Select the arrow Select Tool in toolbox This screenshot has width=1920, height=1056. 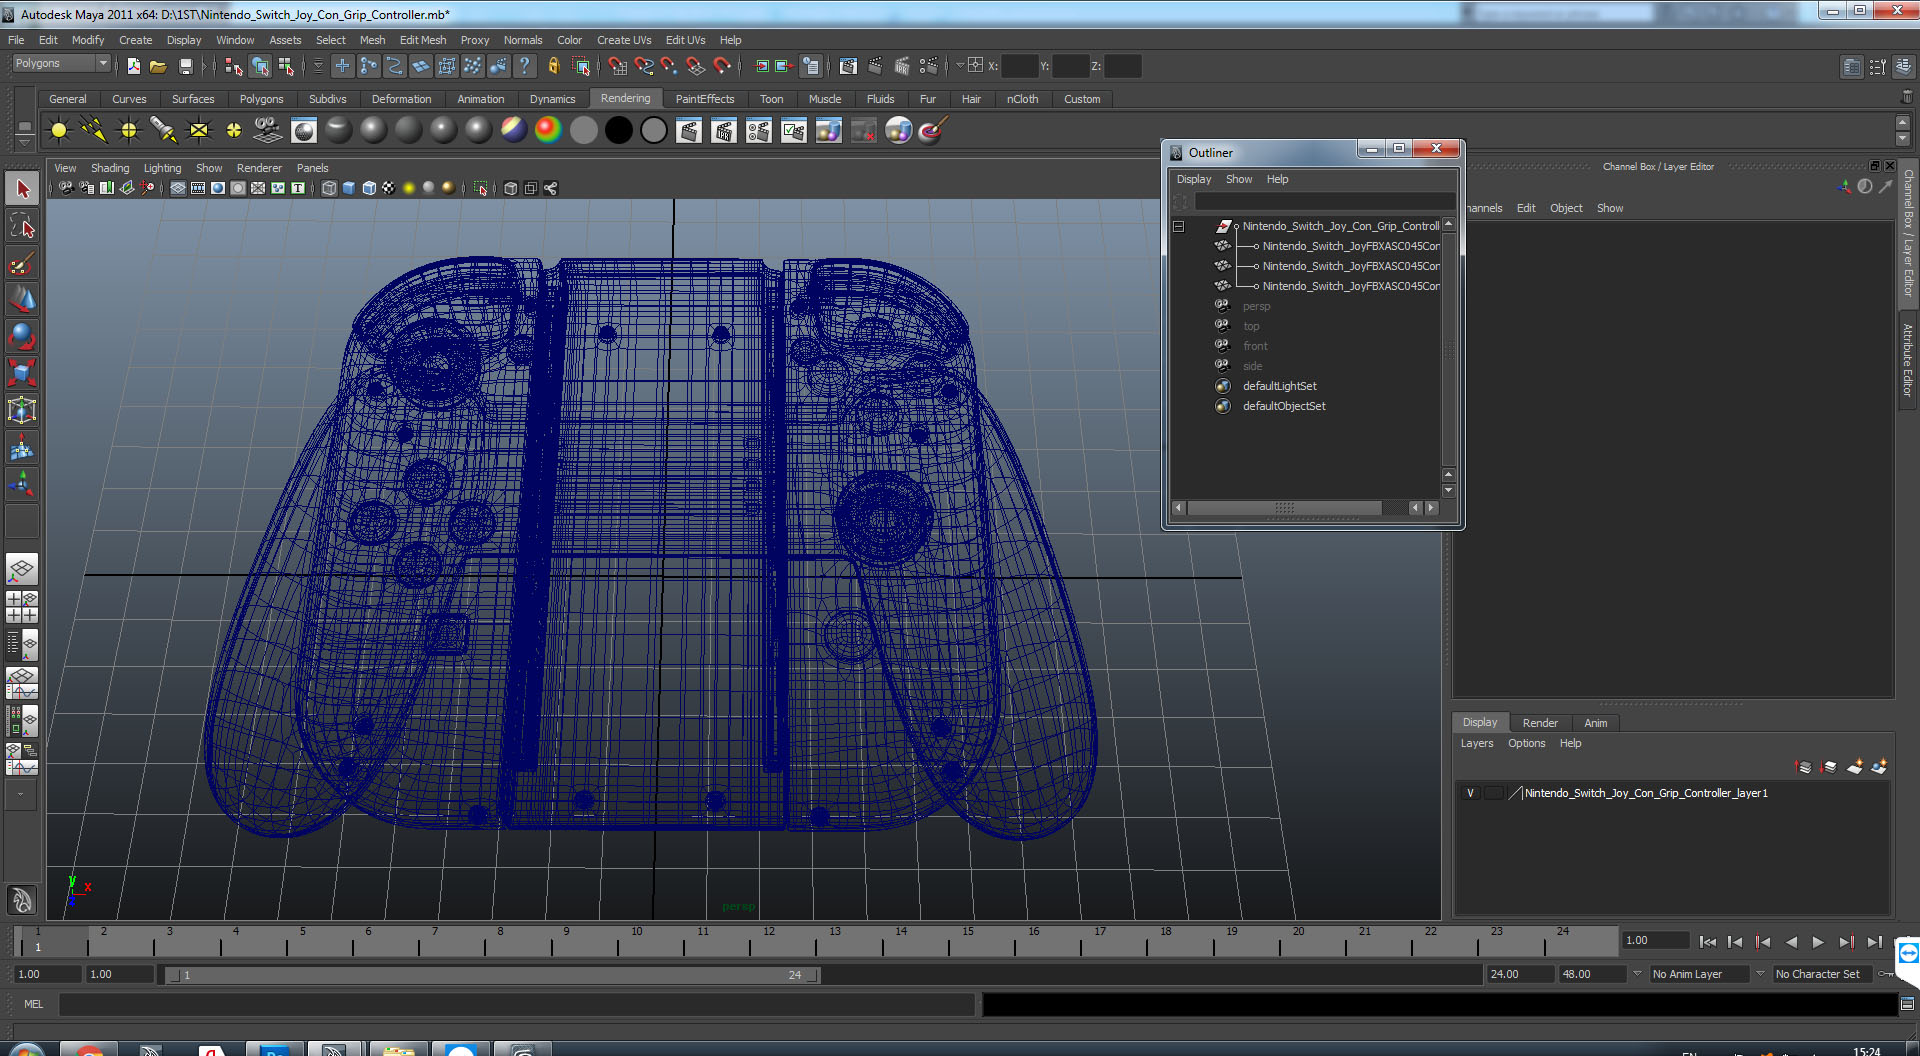(22, 189)
